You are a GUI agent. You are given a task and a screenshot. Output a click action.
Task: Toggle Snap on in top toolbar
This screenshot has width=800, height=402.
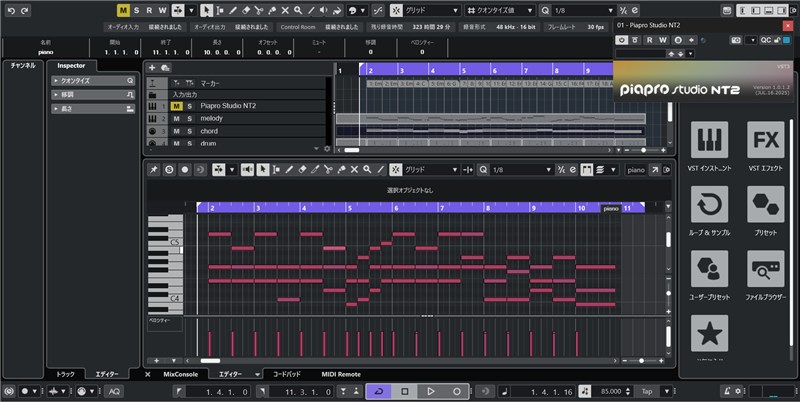(x=396, y=10)
